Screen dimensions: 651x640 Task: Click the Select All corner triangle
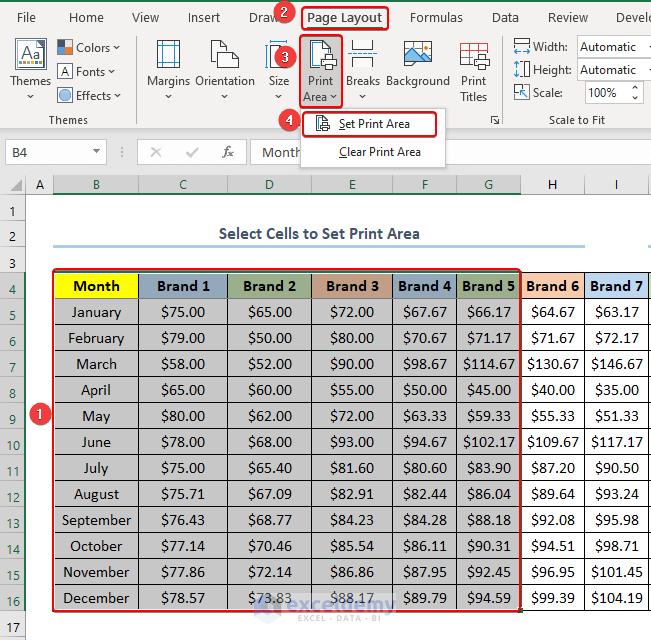[16, 185]
